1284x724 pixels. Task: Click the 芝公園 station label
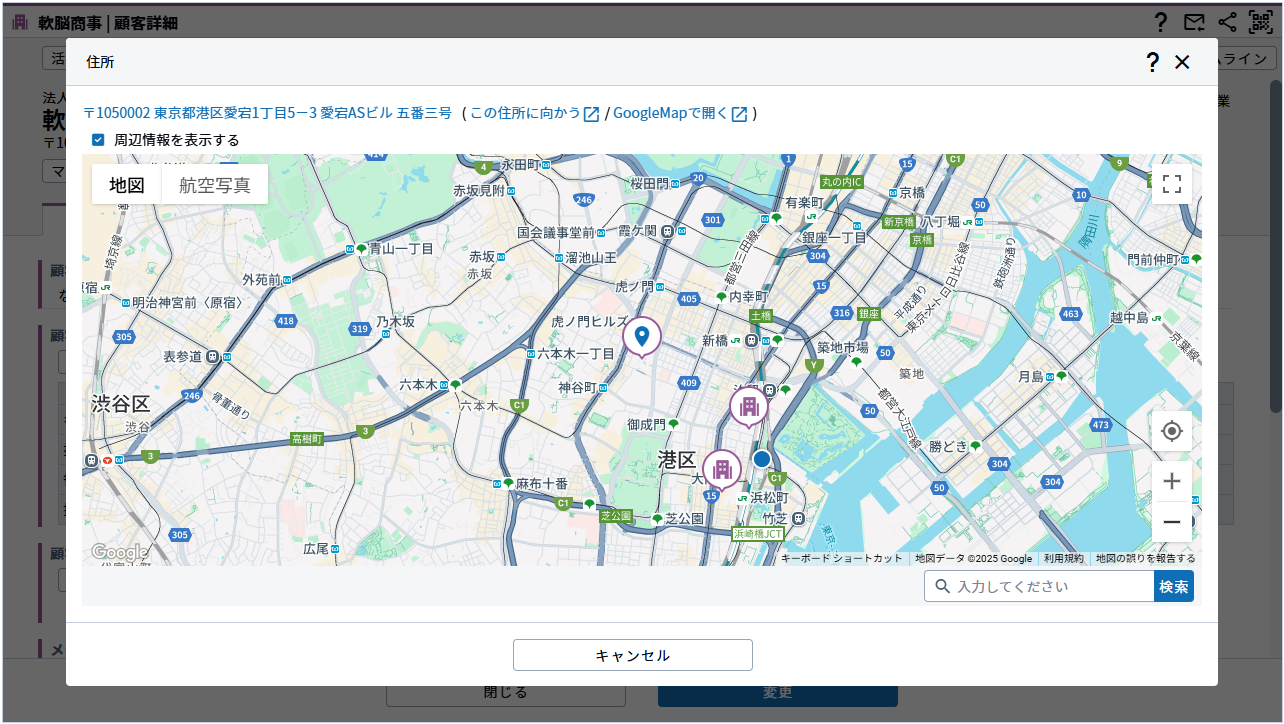coord(685,519)
